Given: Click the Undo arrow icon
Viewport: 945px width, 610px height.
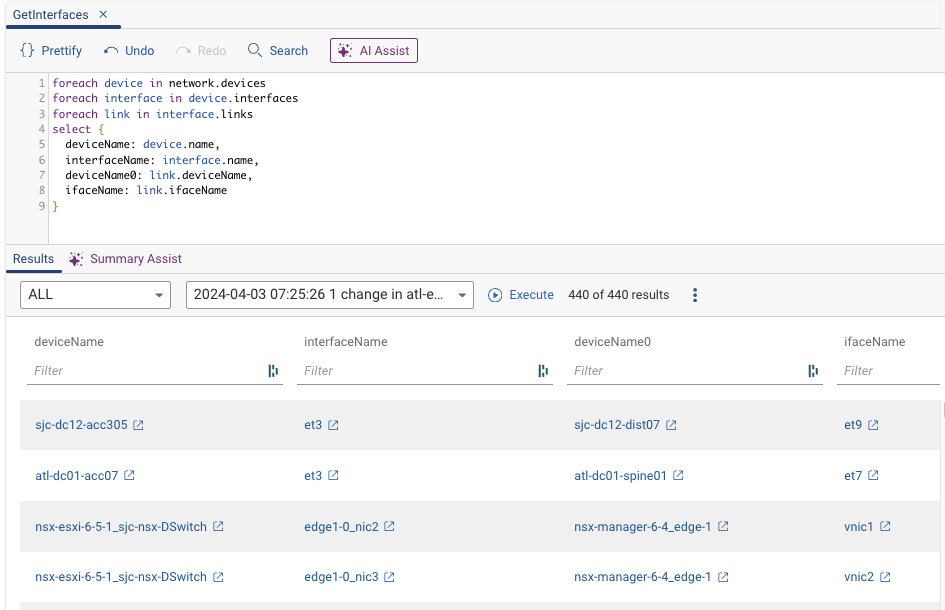Looking at the screenshot, I should click(x=111, y=51).
